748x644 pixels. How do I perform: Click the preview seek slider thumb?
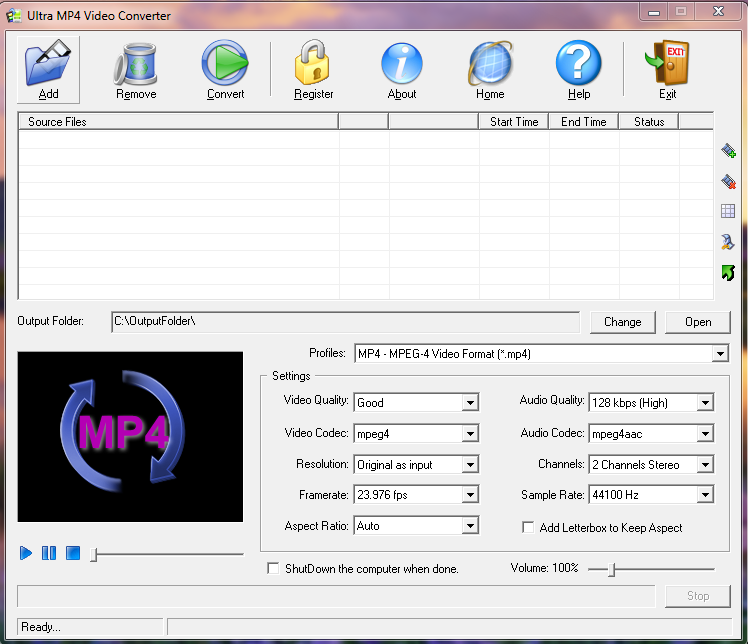(x=94, y=554)
